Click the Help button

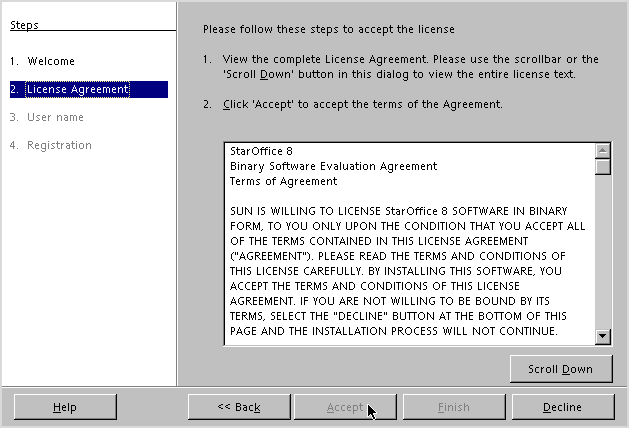[x=65, y=407]
